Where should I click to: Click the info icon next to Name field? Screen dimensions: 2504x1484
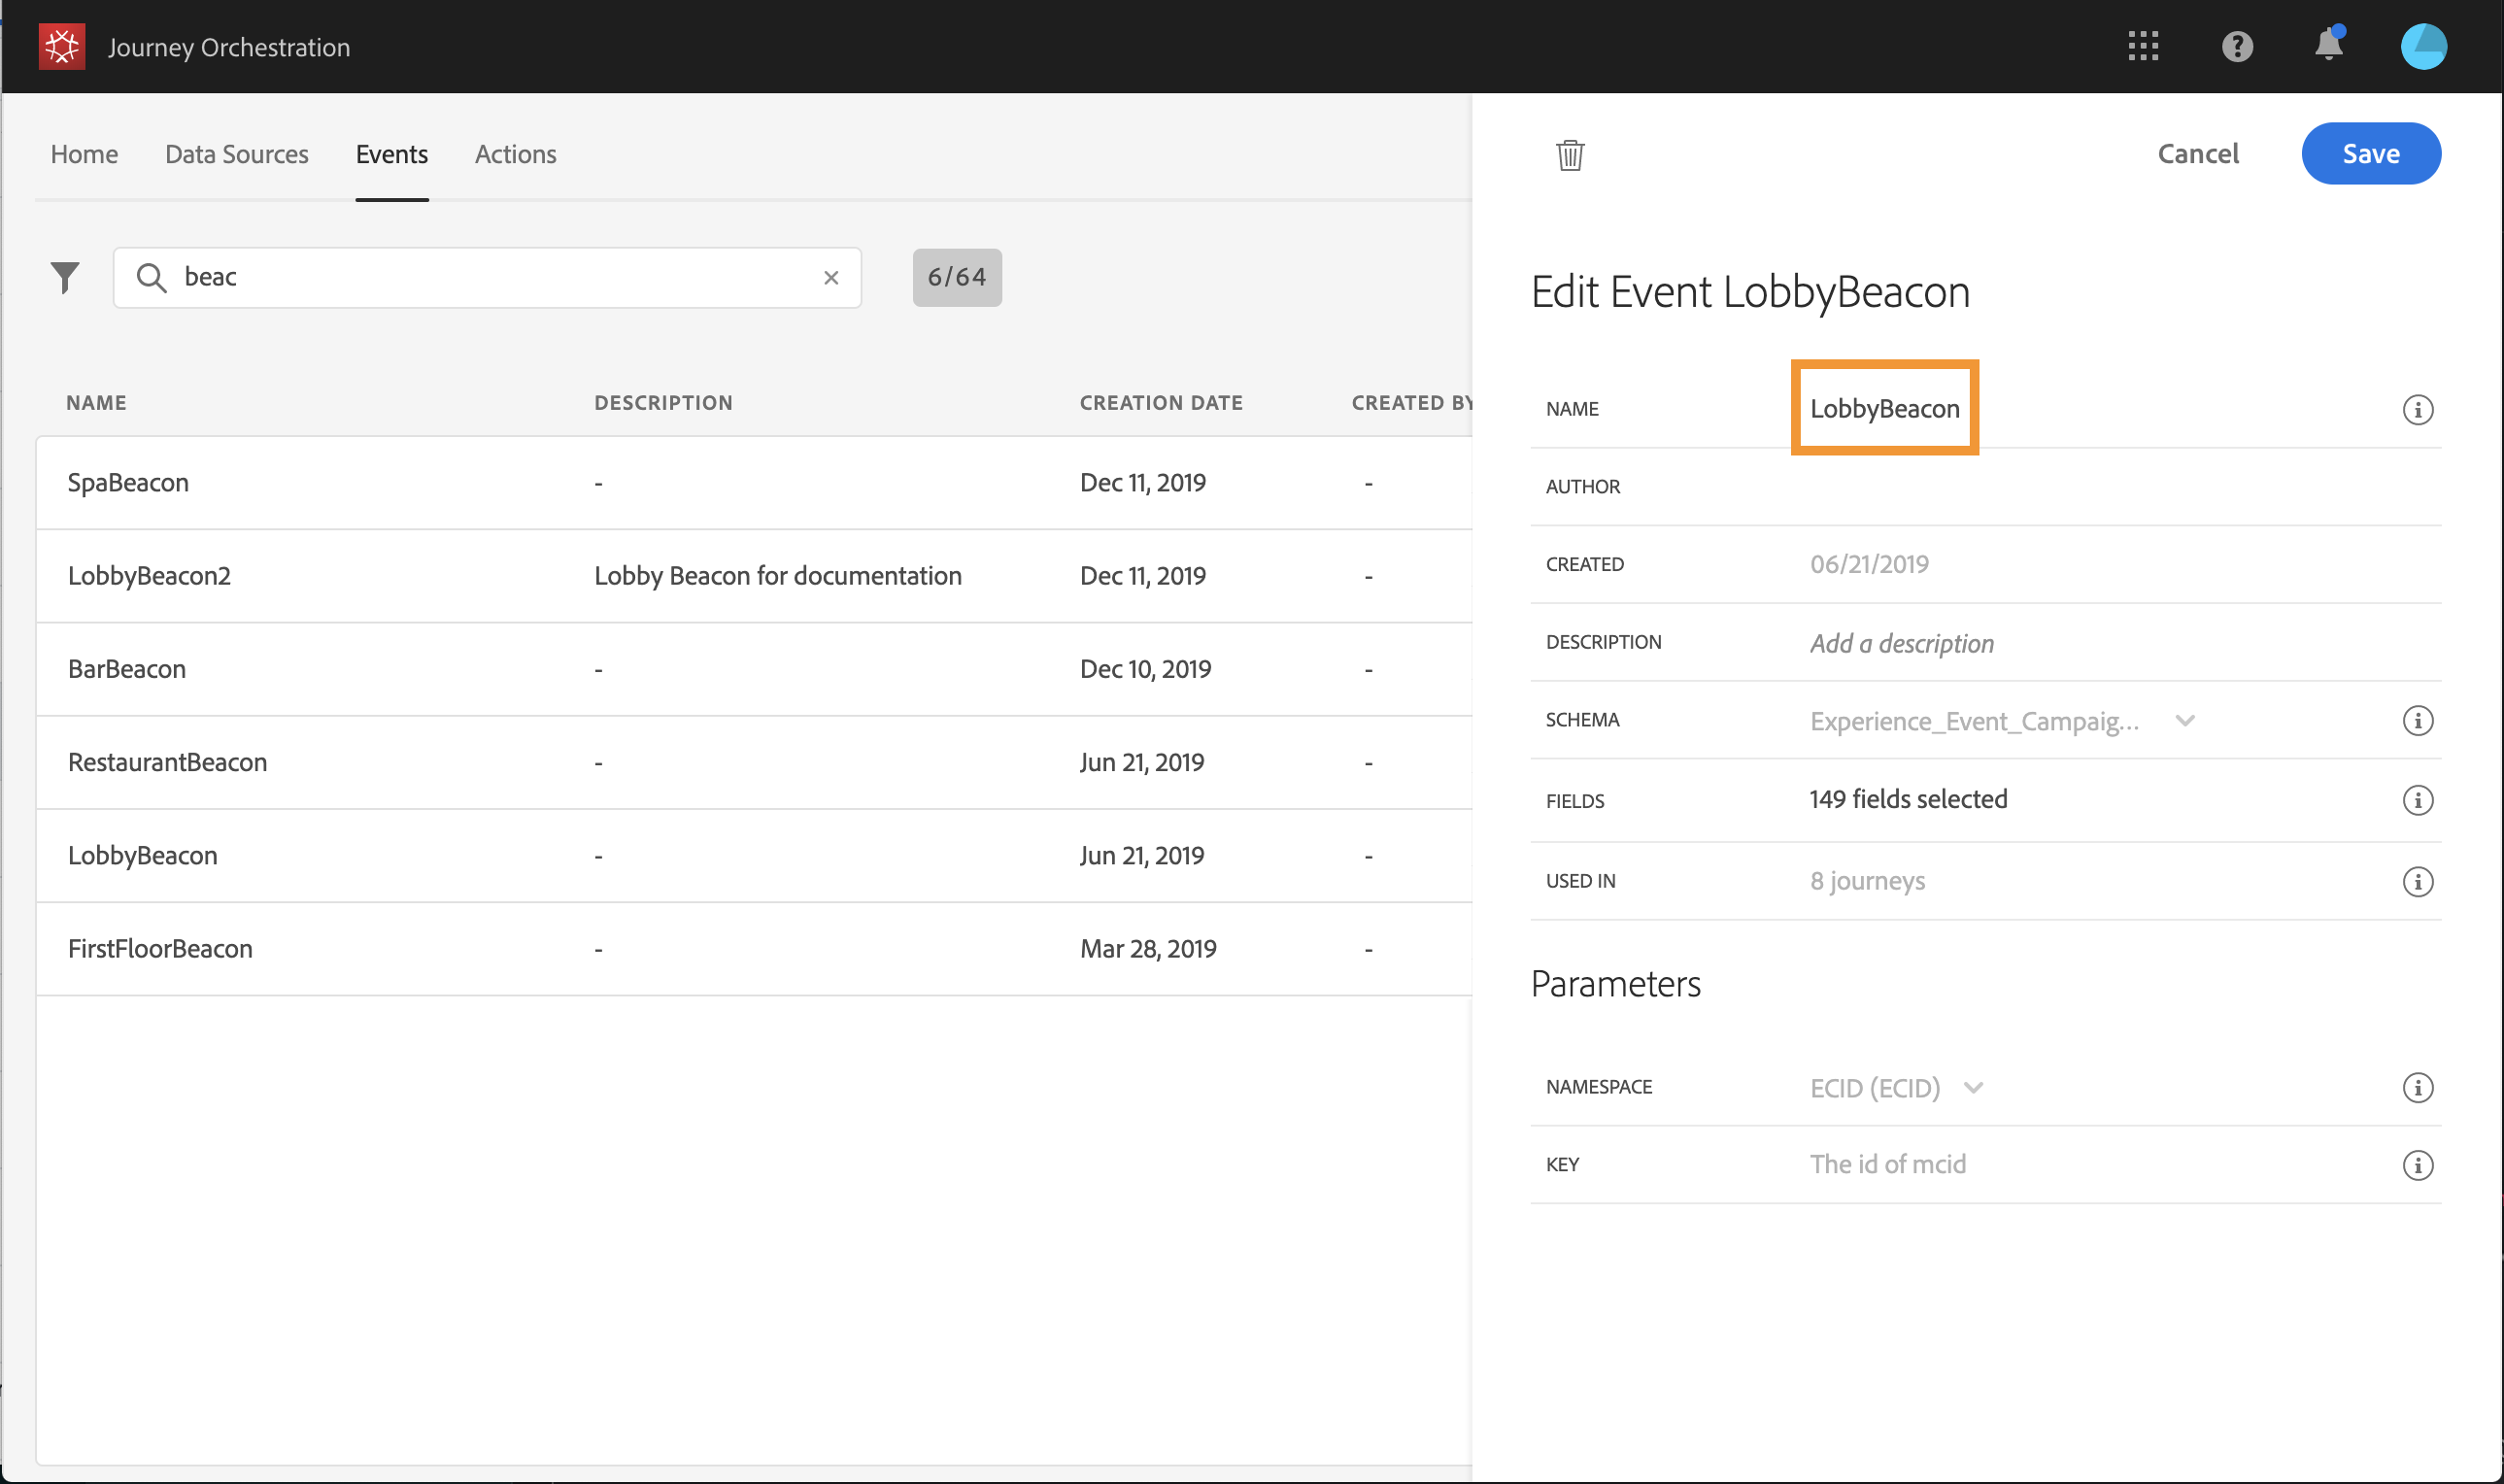(2417, 409)
